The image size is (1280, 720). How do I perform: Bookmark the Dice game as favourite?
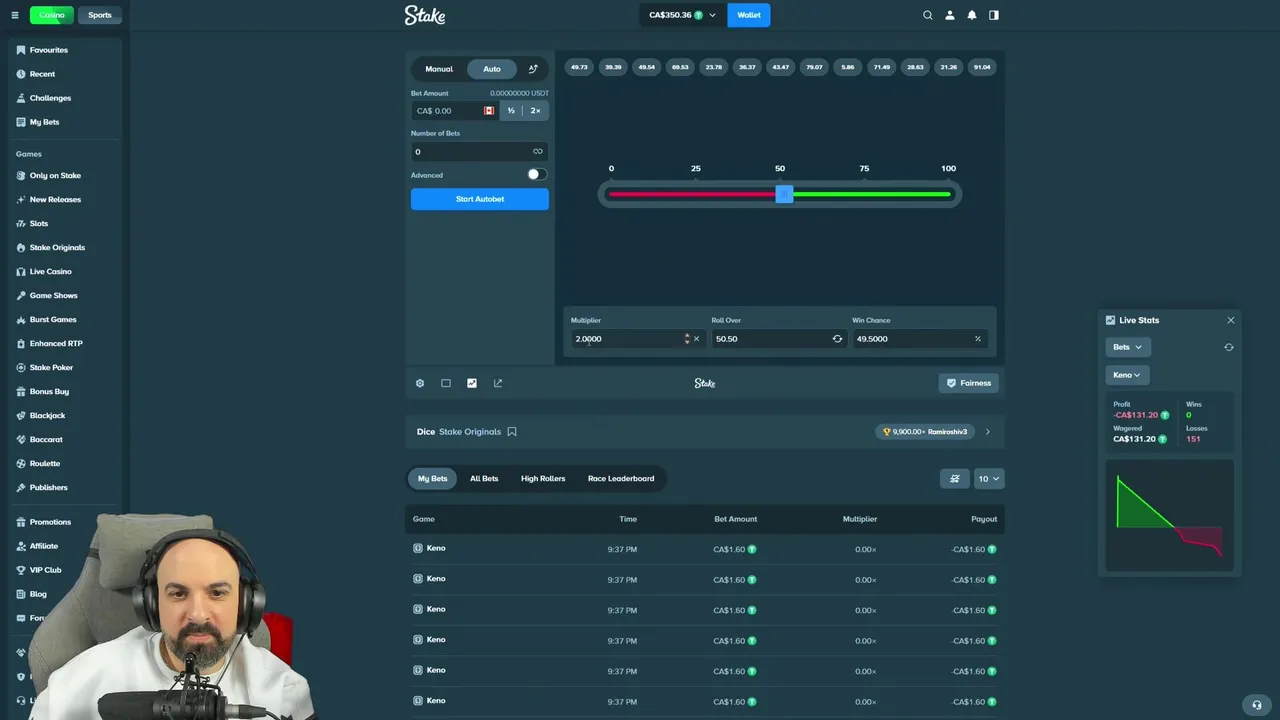512,432
